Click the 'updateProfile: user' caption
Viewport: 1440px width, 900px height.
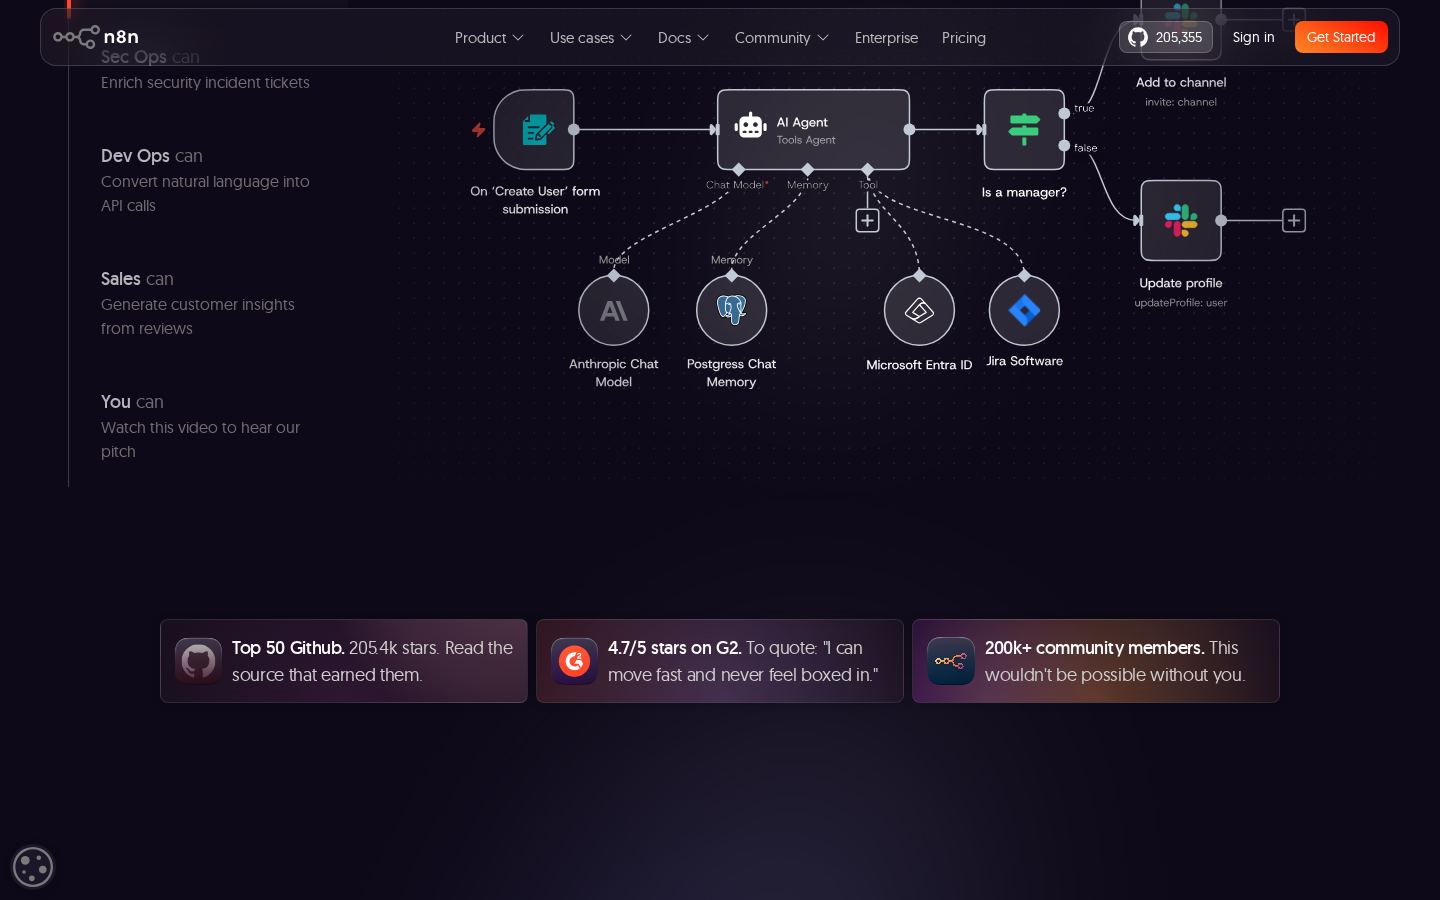point(1181,302)
